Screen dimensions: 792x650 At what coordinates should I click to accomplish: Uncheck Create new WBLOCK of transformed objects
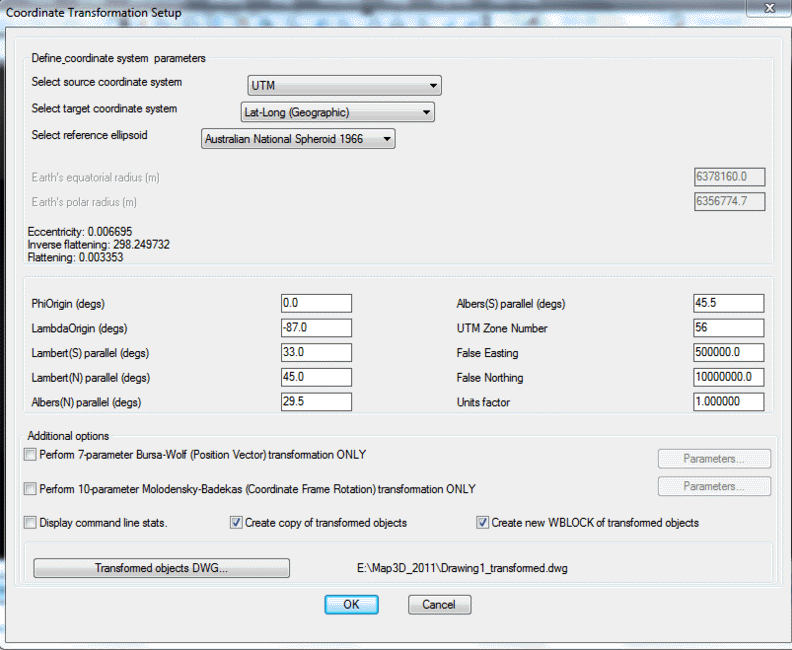482,522
